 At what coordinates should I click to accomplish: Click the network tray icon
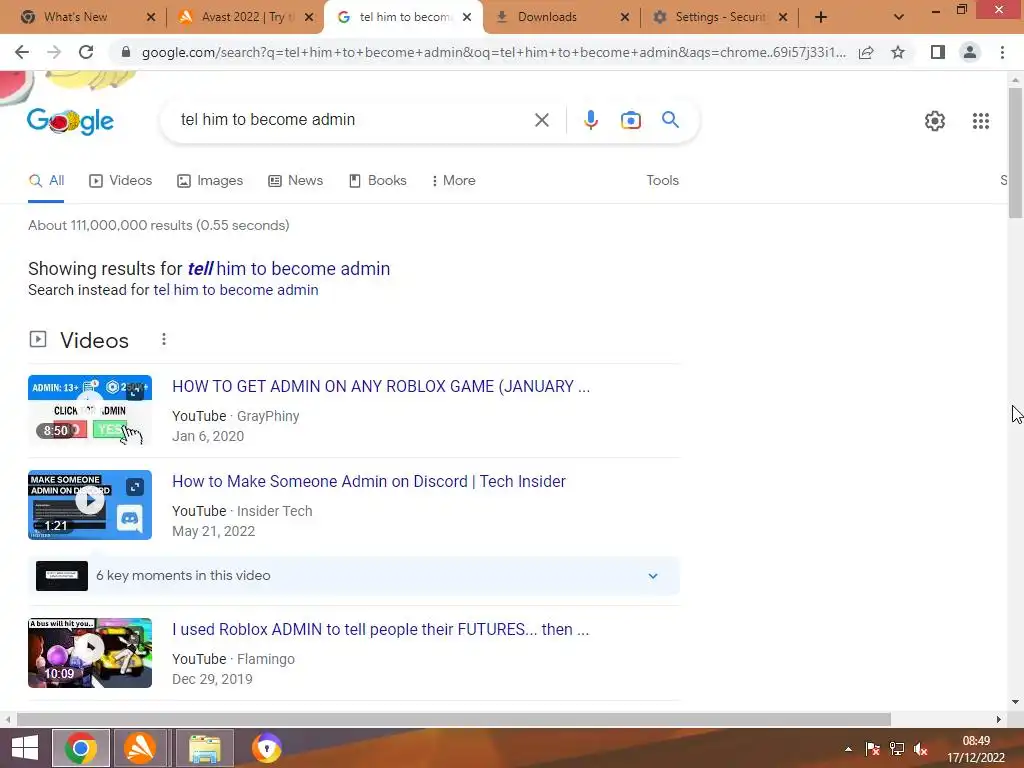coord(897,749)
